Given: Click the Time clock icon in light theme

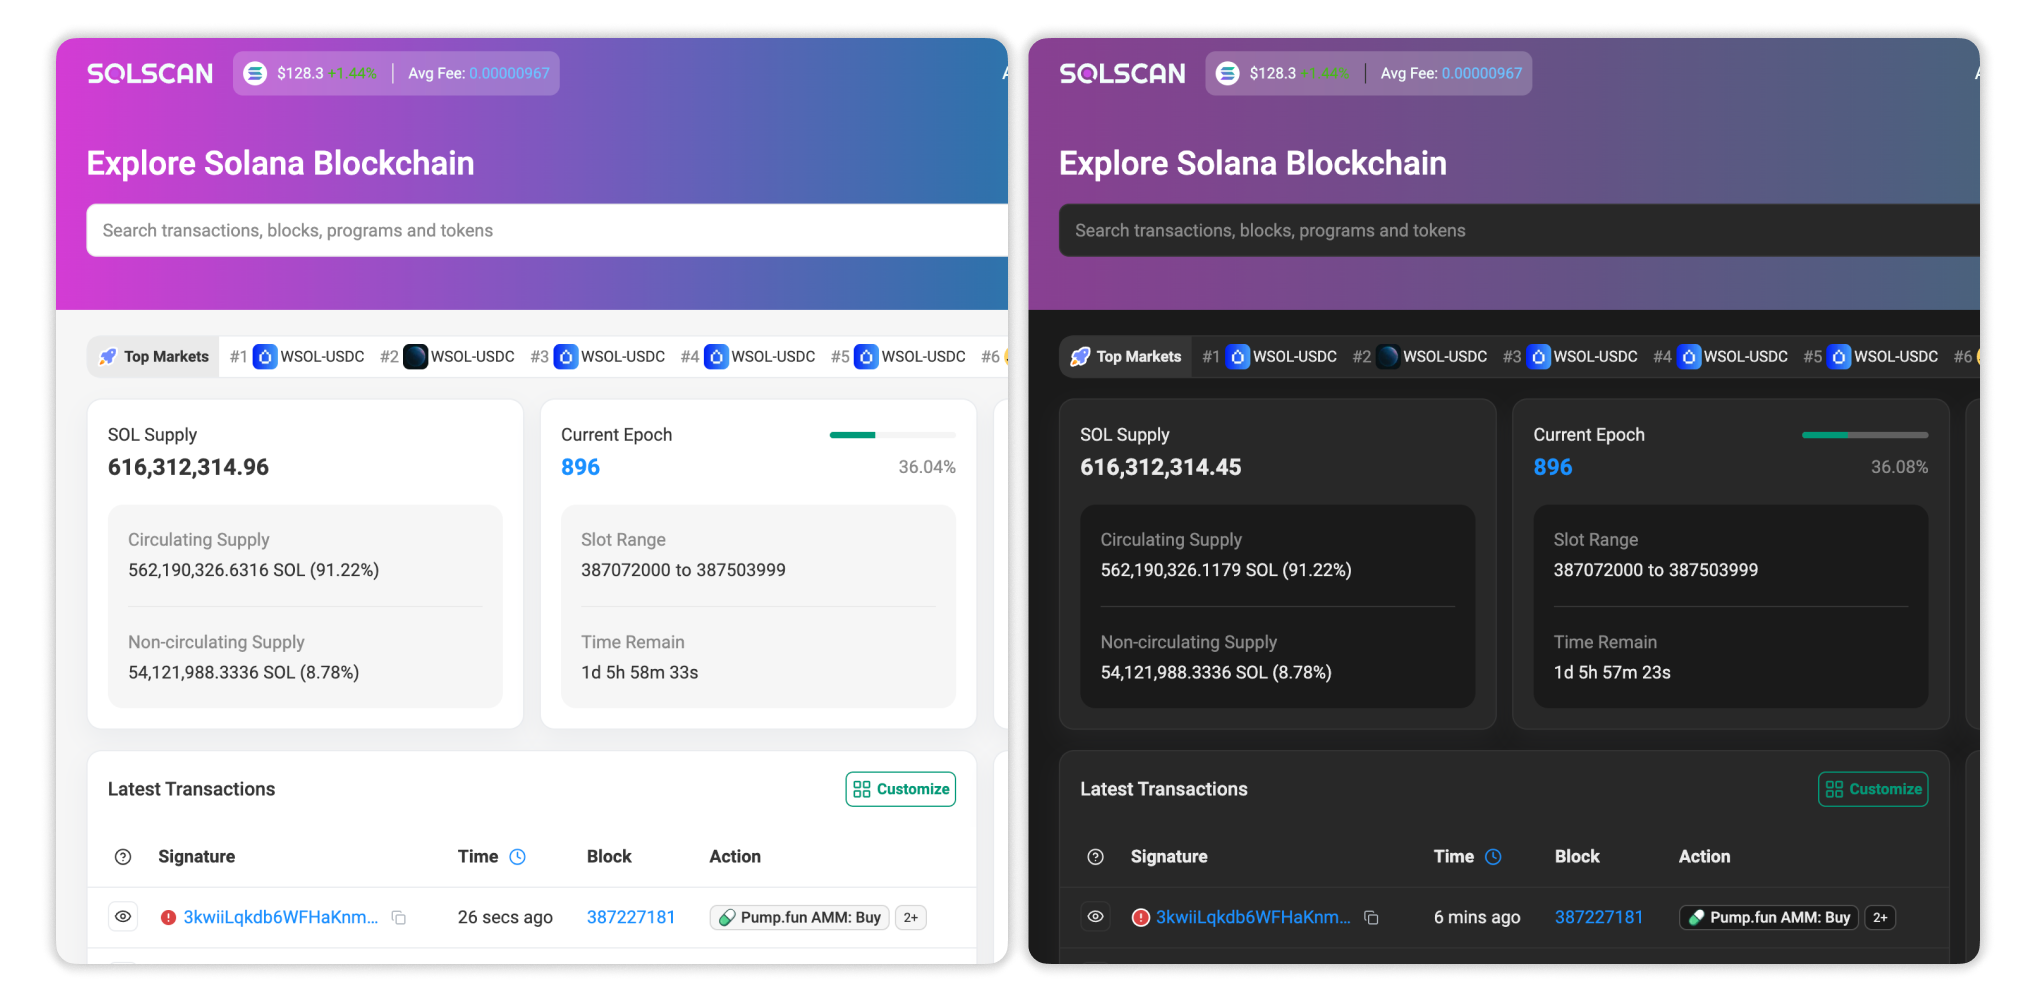Looking at the screenshot, I should coord(518,857).
